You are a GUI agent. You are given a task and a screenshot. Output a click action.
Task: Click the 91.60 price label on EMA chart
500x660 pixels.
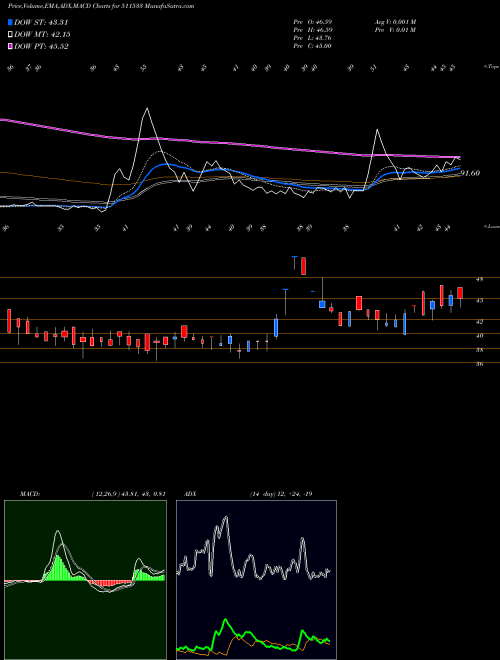[470, 173]
